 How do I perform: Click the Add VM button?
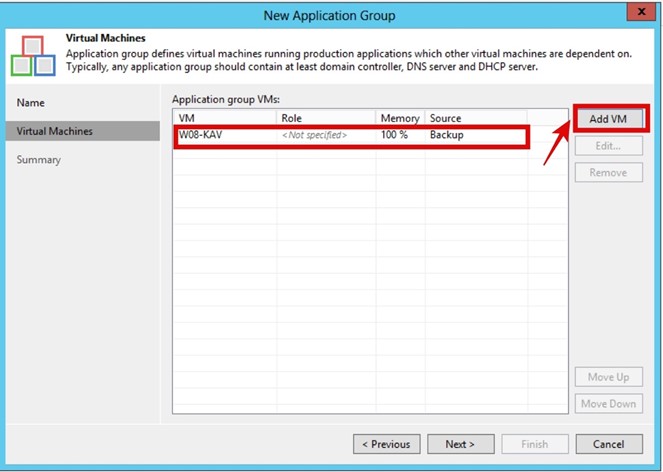[608, 119]
